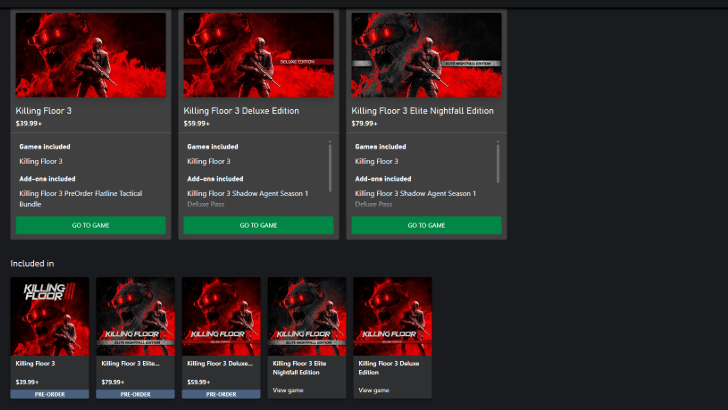728x410 pixels.
Task: Open cover art of the Elite Nightfall View game tile
Action: (x=307, y=316)
